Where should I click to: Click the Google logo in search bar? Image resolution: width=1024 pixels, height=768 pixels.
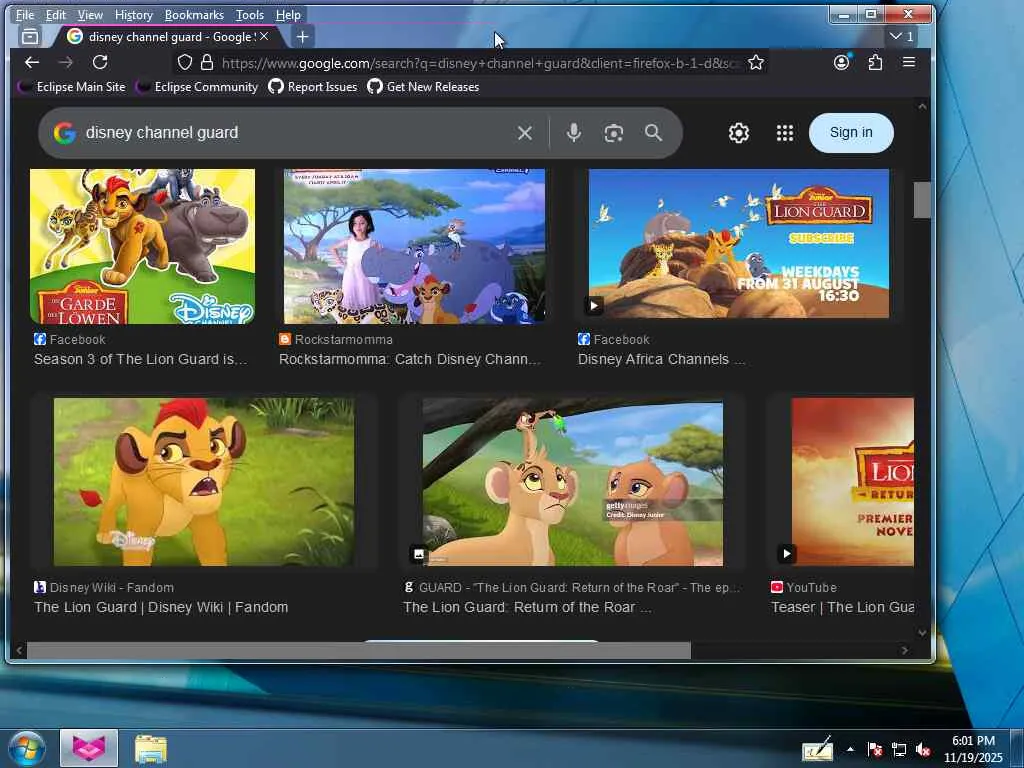(64, 133)
